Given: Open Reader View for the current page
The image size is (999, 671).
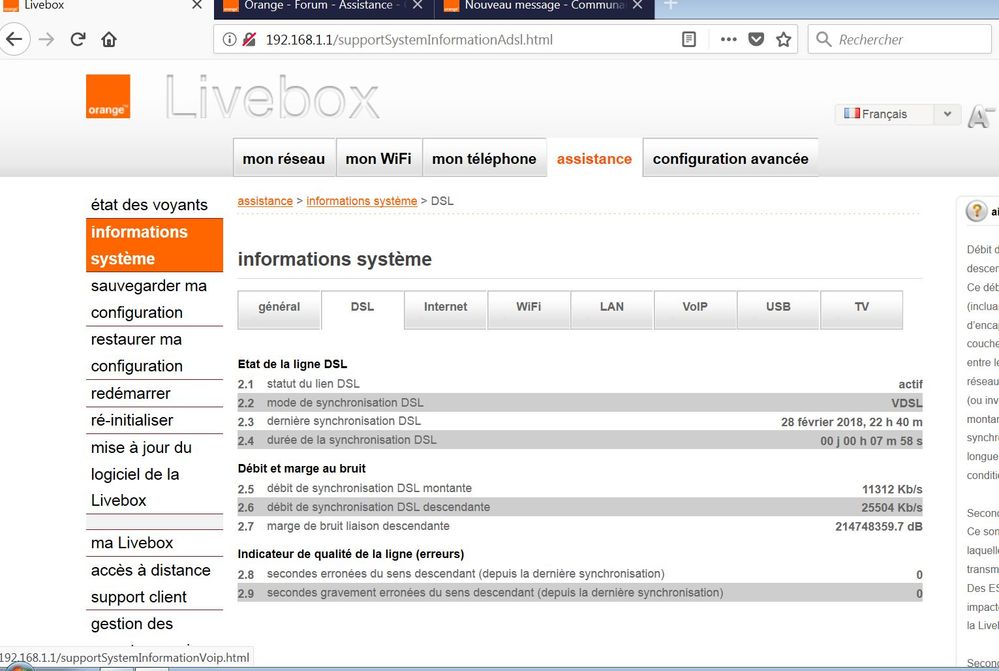Looking at the screenshot, I should (690, 39).
